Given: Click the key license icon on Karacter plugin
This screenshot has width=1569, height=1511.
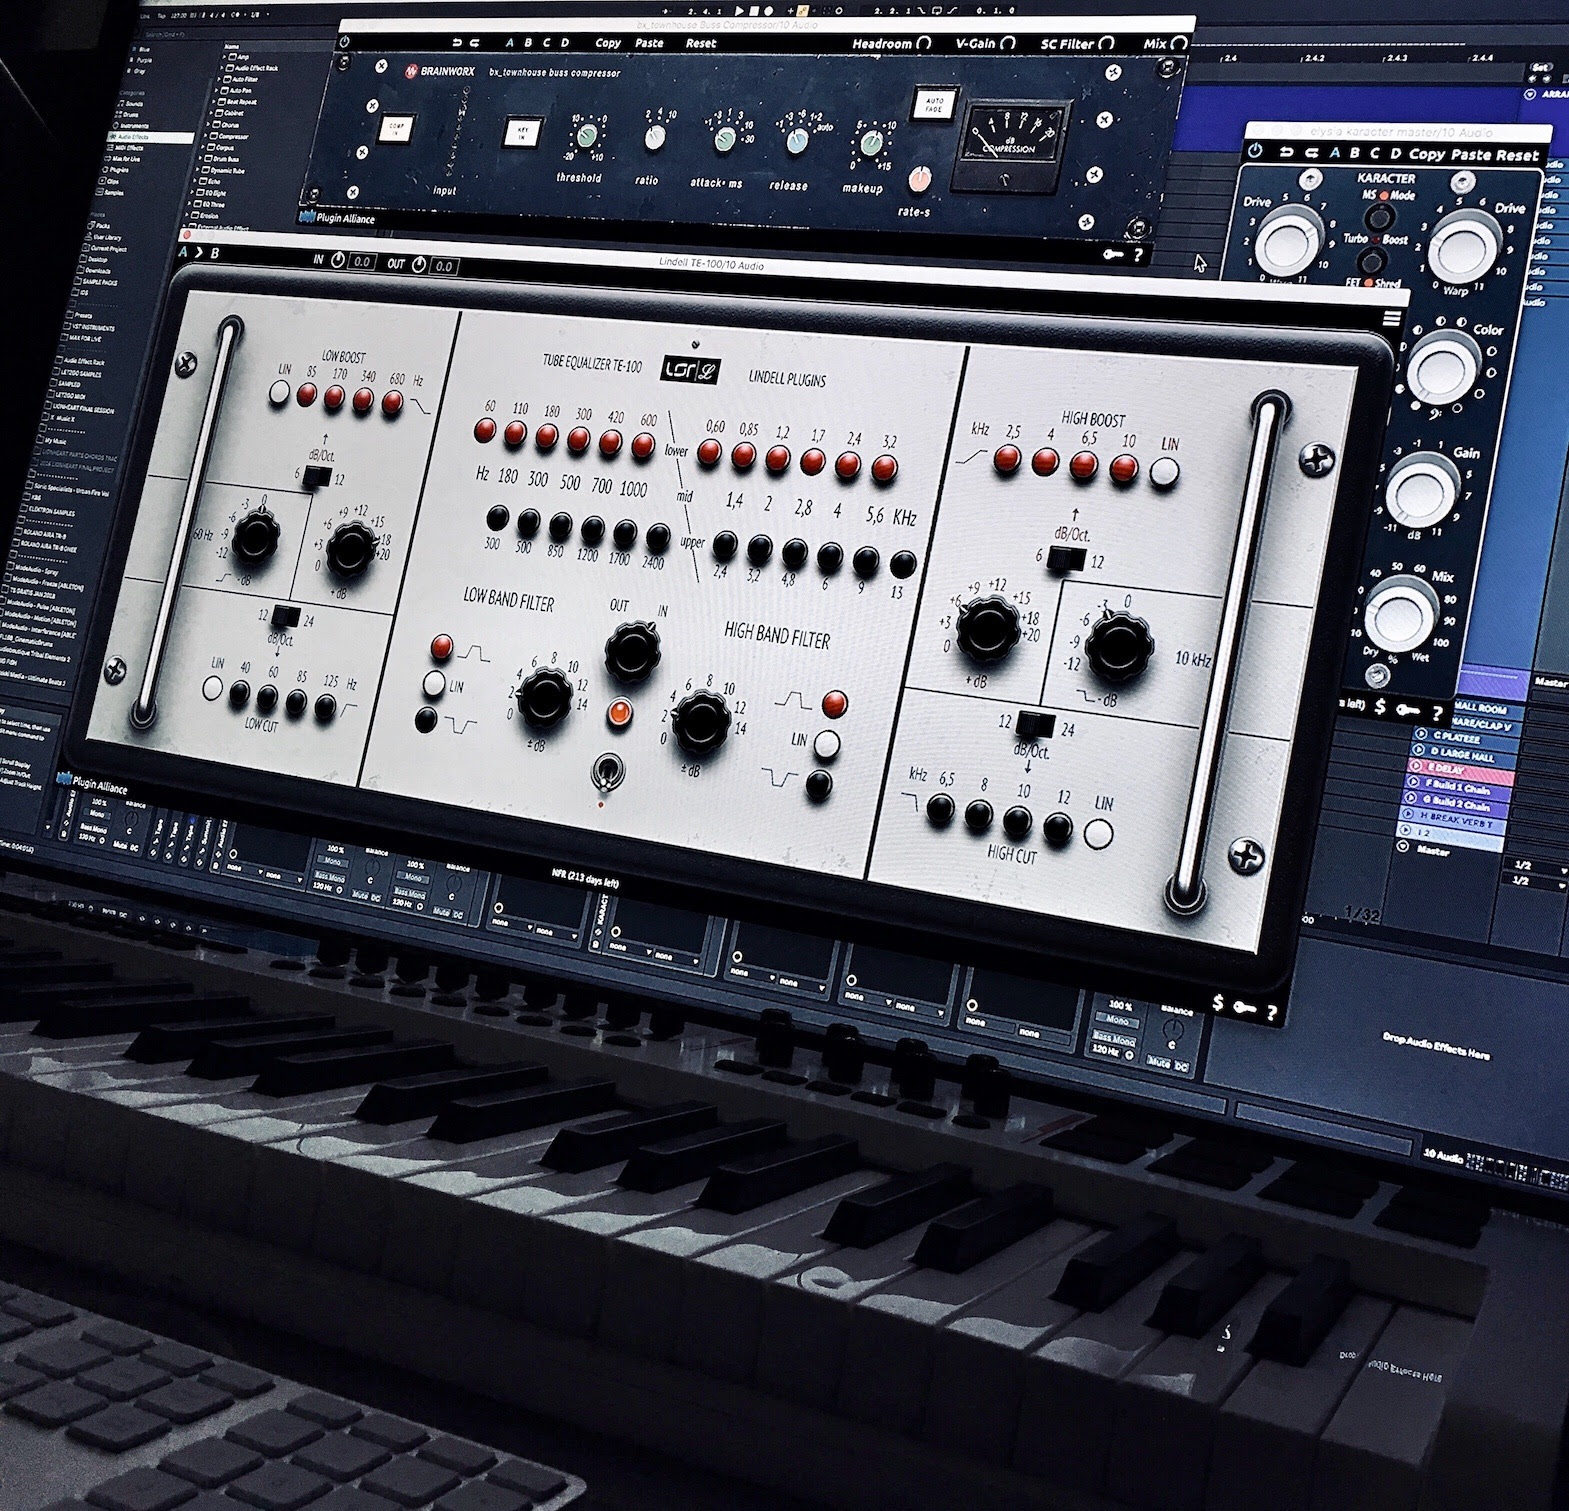Looking at the screenshot, I should pos(1407,710).
